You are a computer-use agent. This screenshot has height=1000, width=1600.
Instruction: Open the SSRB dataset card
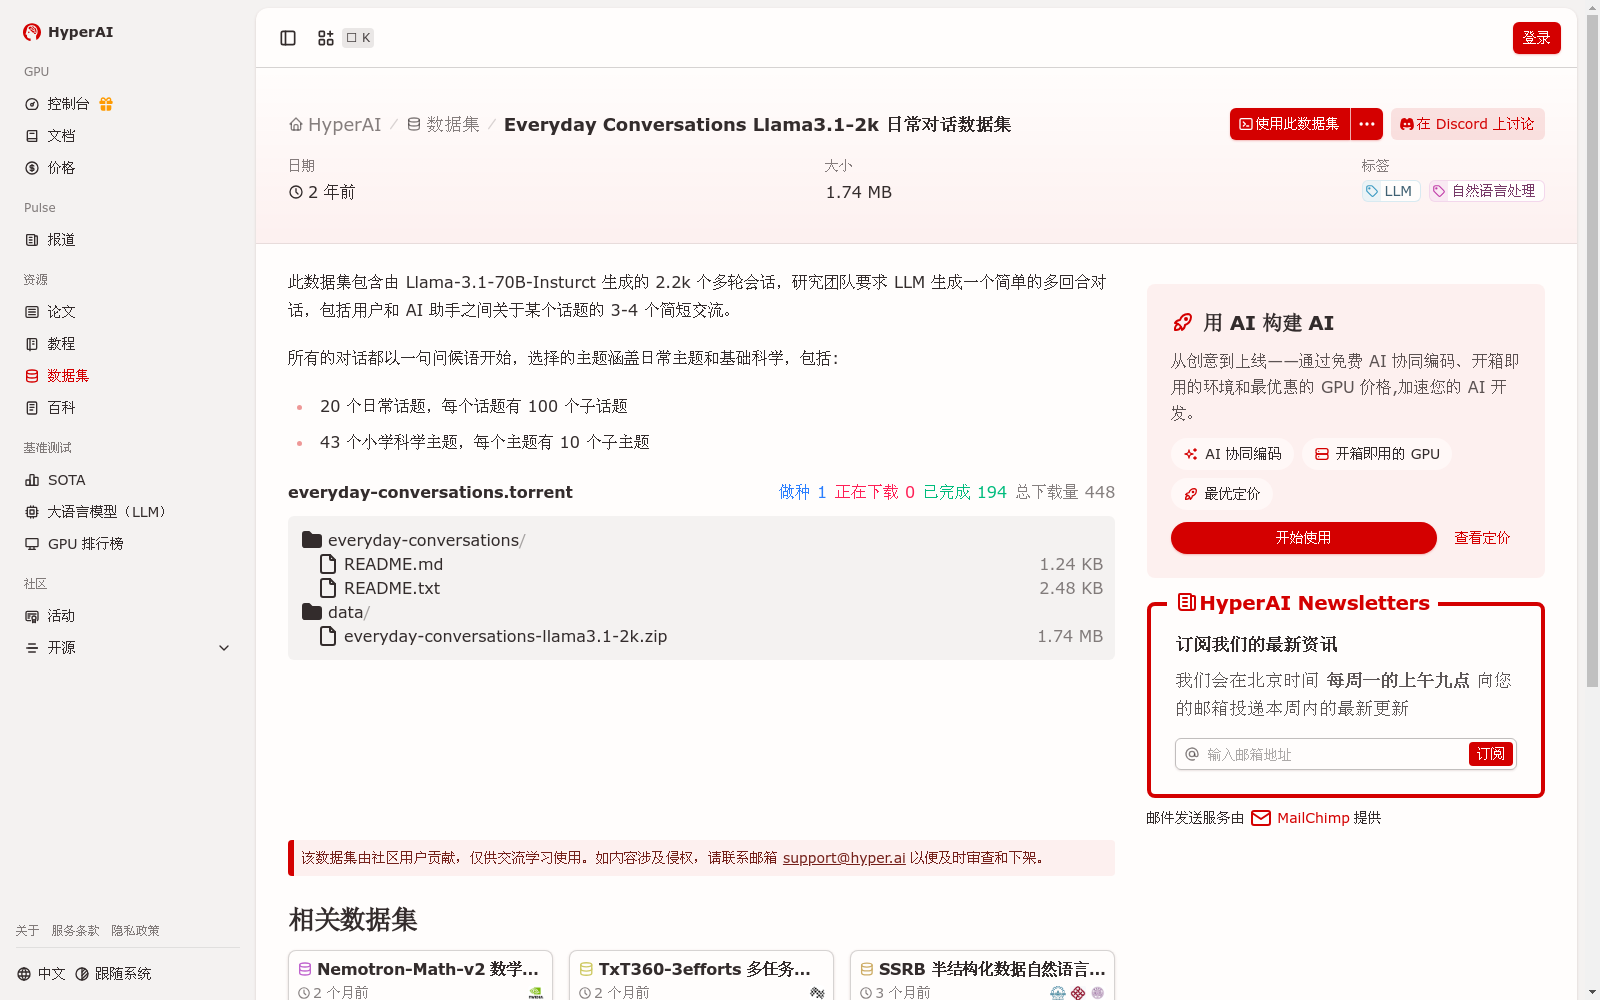(x=982, y=976)
